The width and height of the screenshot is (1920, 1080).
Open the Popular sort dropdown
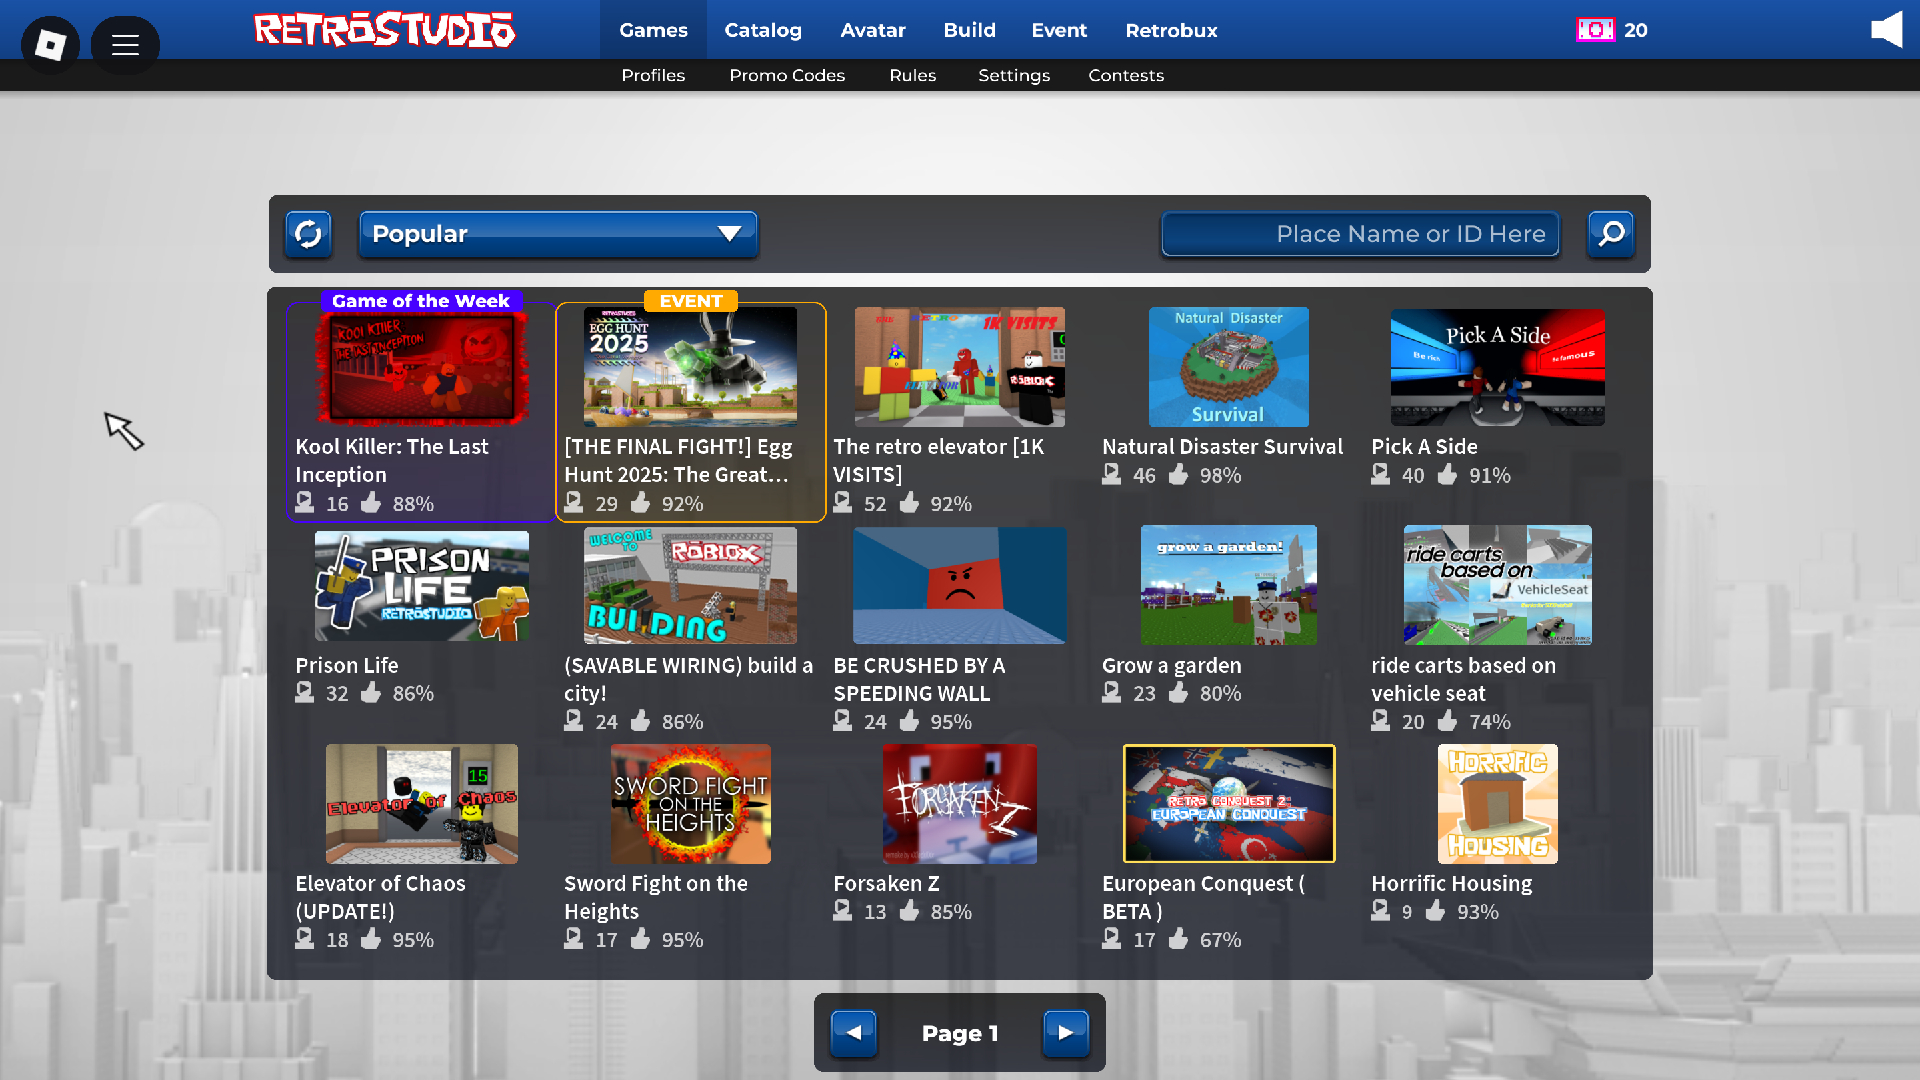click(x=558, y=234)
